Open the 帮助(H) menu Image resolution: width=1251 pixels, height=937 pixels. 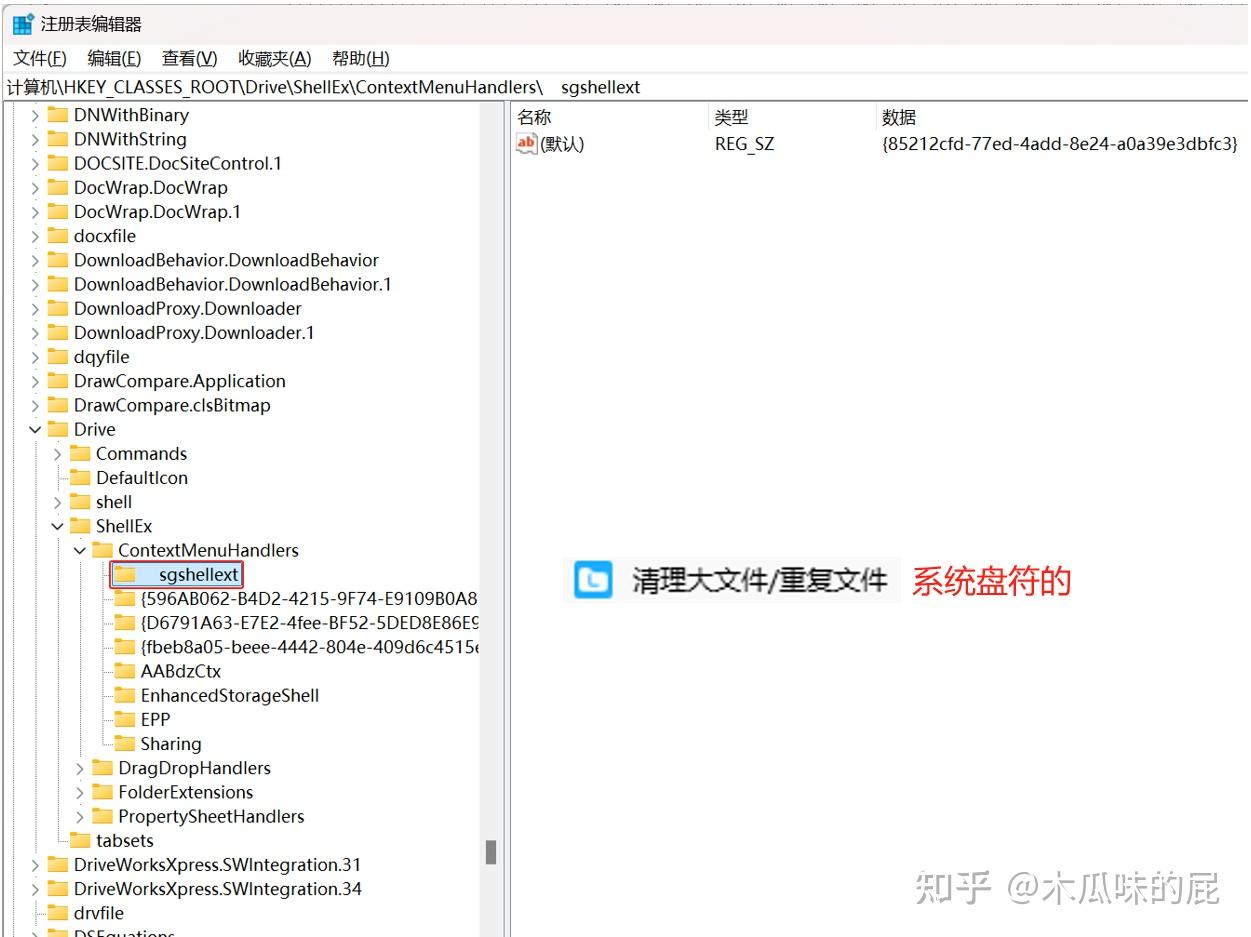coord(361,59)
